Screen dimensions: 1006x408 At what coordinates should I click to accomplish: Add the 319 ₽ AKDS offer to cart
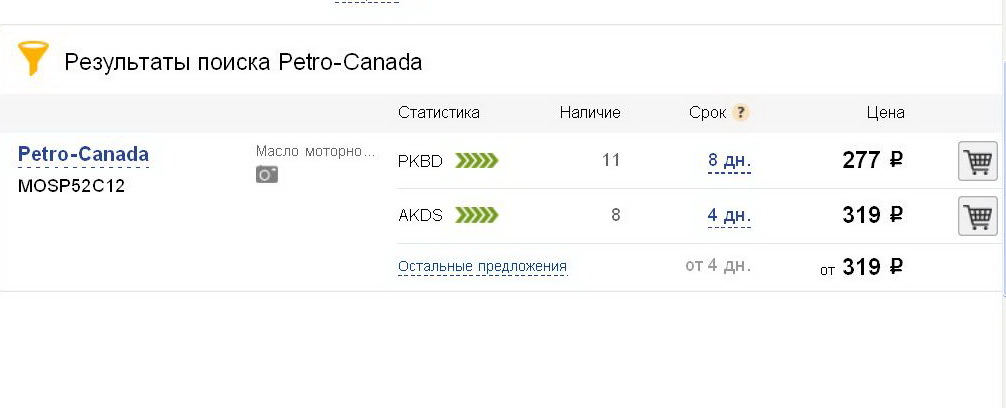[978, 216]
